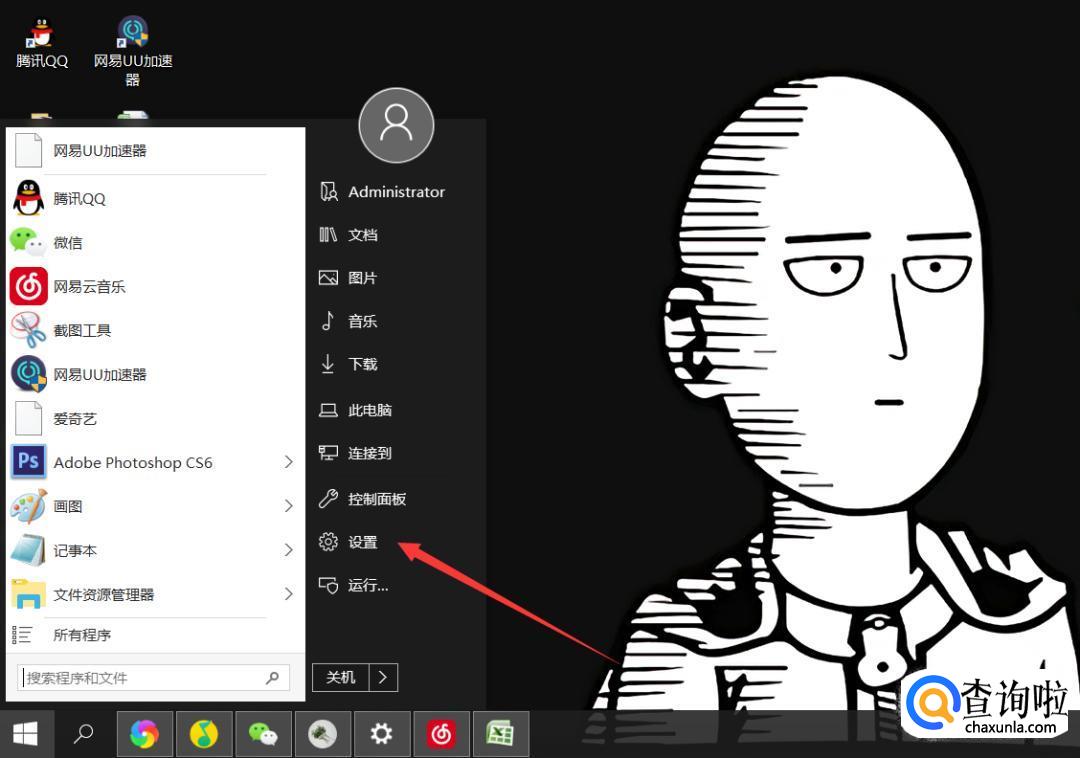
Task: Open Excel from the taskbar
Action: (499, 735)
